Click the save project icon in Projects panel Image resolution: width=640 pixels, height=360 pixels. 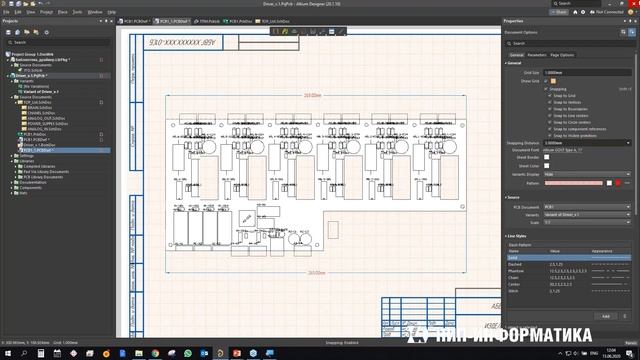point(8,32)
